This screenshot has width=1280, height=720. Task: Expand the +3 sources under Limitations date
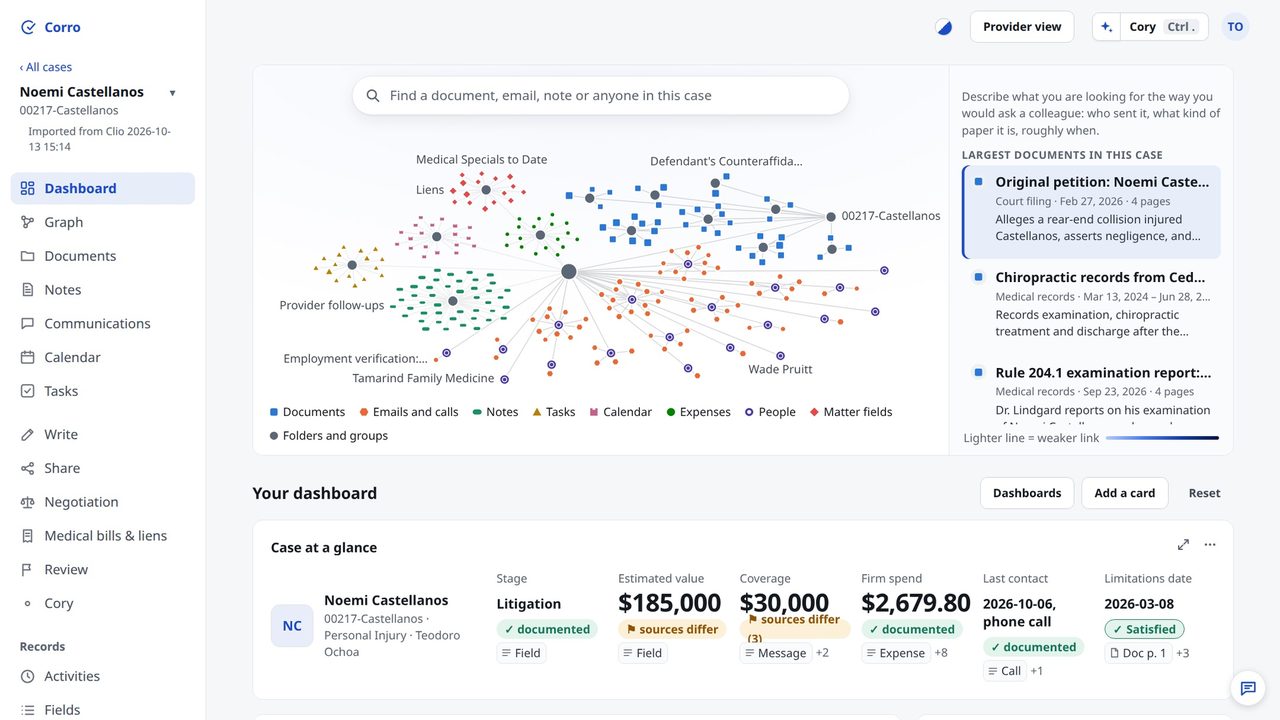(1182, 653)
